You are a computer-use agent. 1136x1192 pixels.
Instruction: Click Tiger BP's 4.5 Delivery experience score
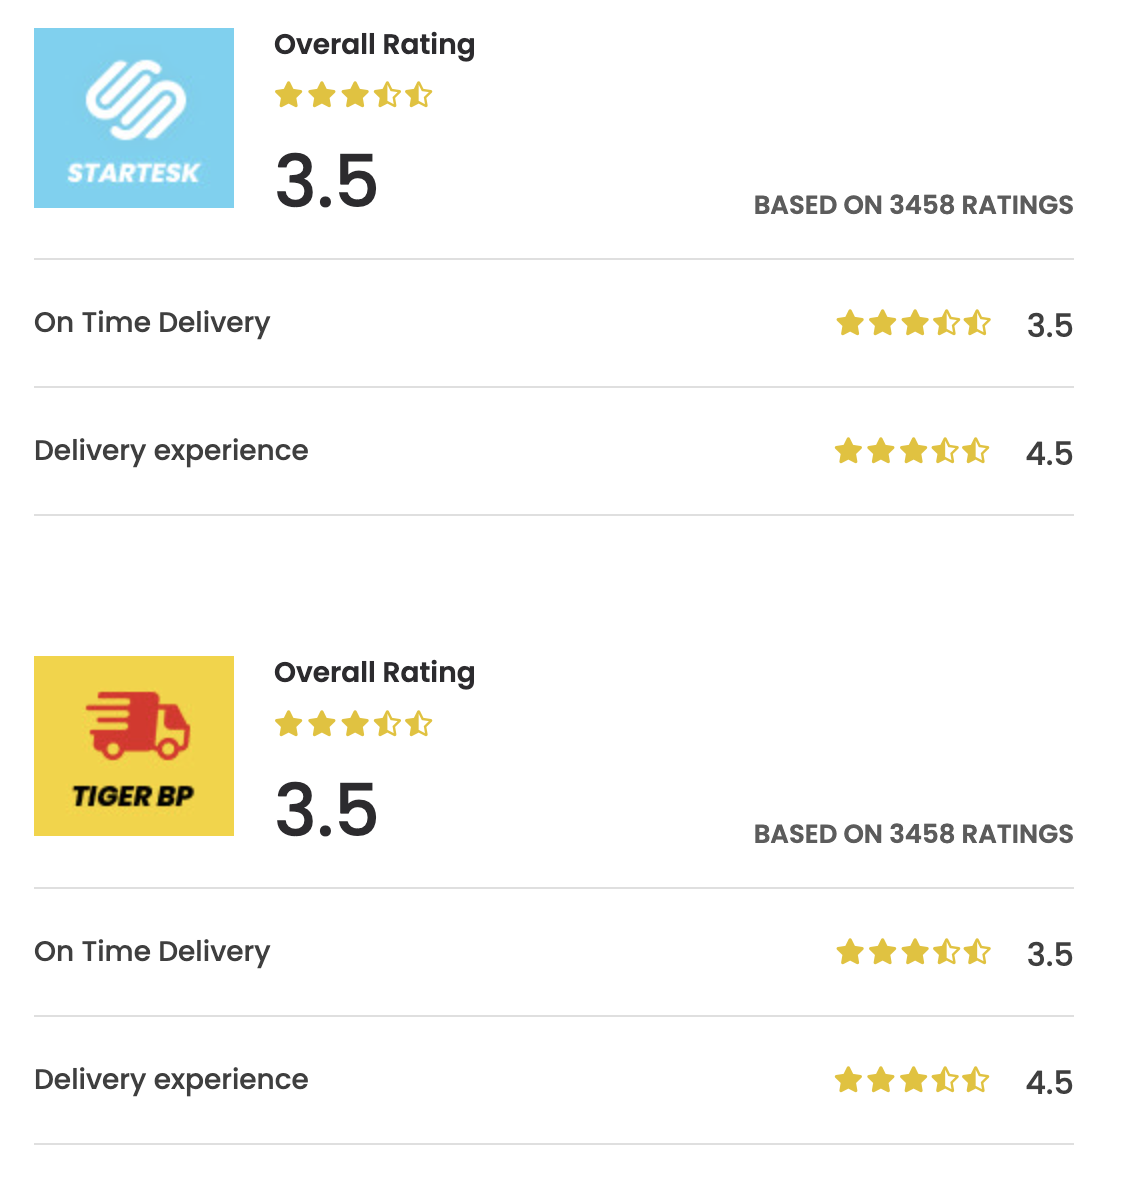pos(1049,1082)
